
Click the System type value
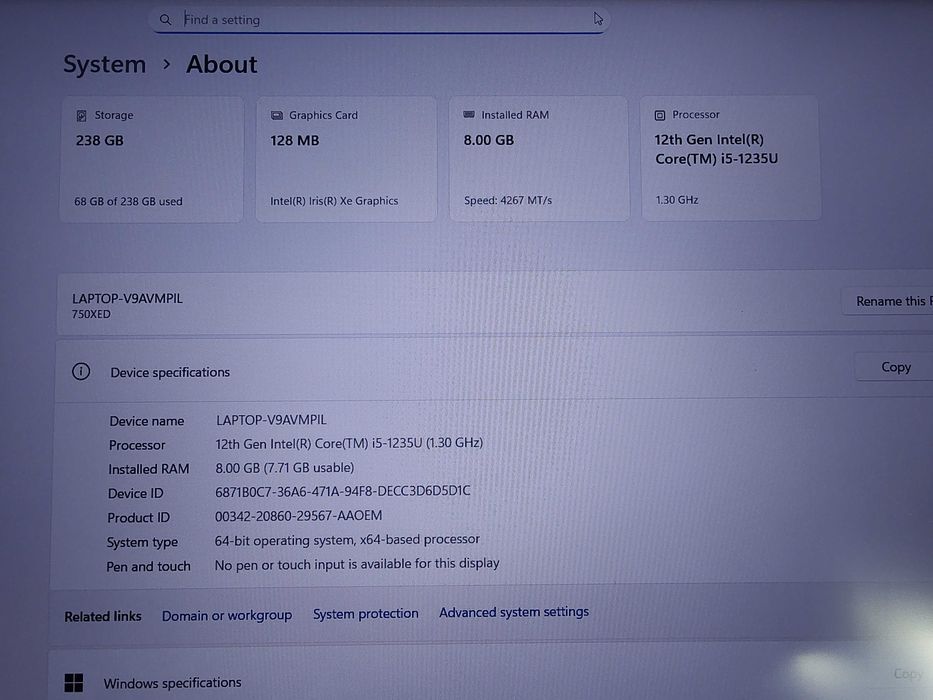tap(347, 540)
